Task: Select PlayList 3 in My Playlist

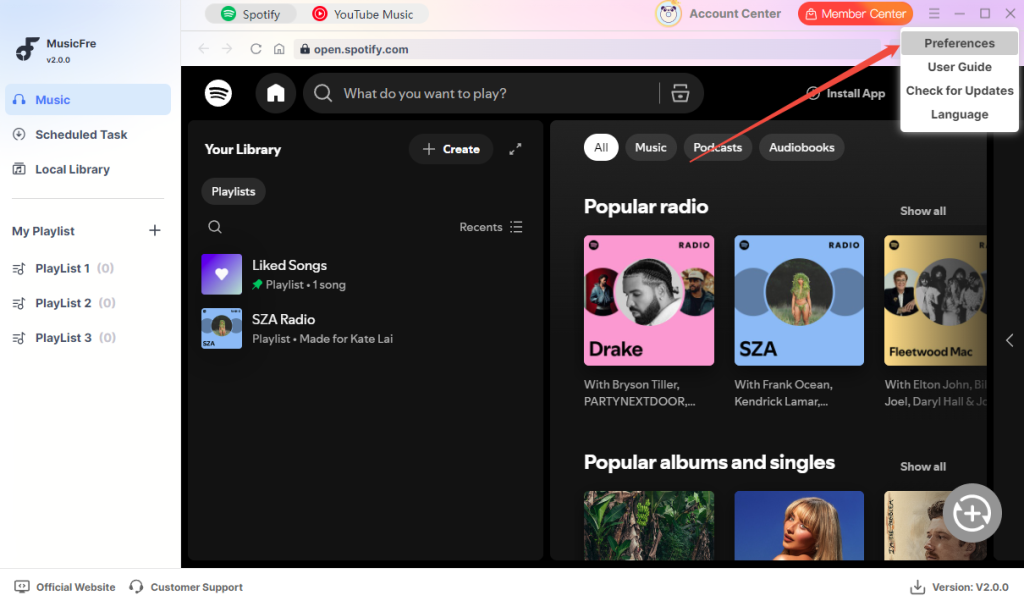Action: pyautogui.click(x=64, y=338)
